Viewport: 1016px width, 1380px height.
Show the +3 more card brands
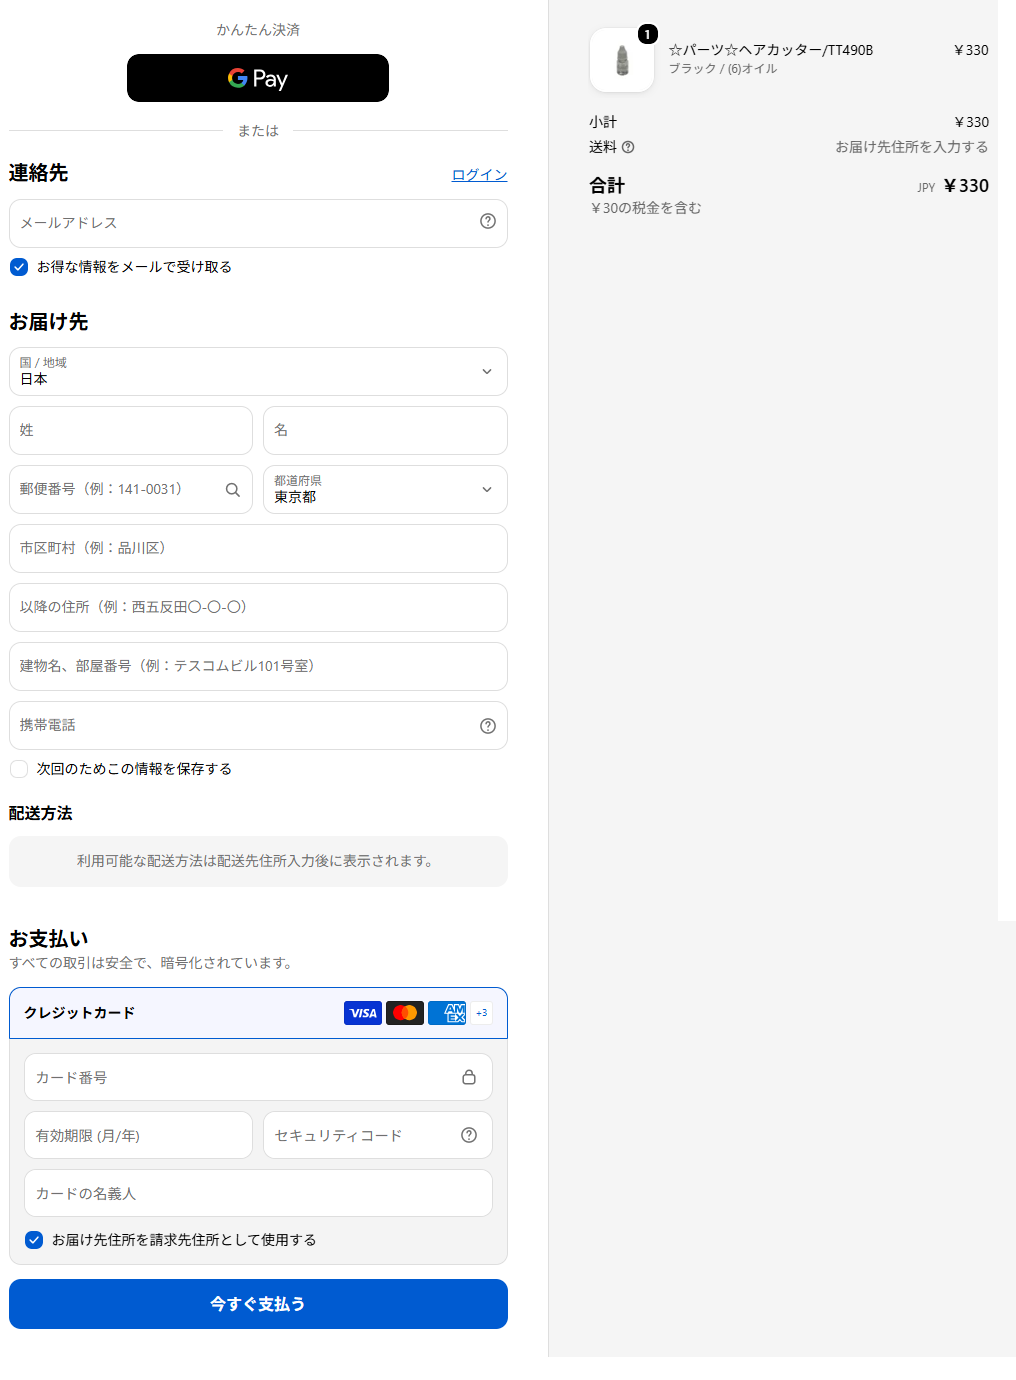pos(482,1013)
